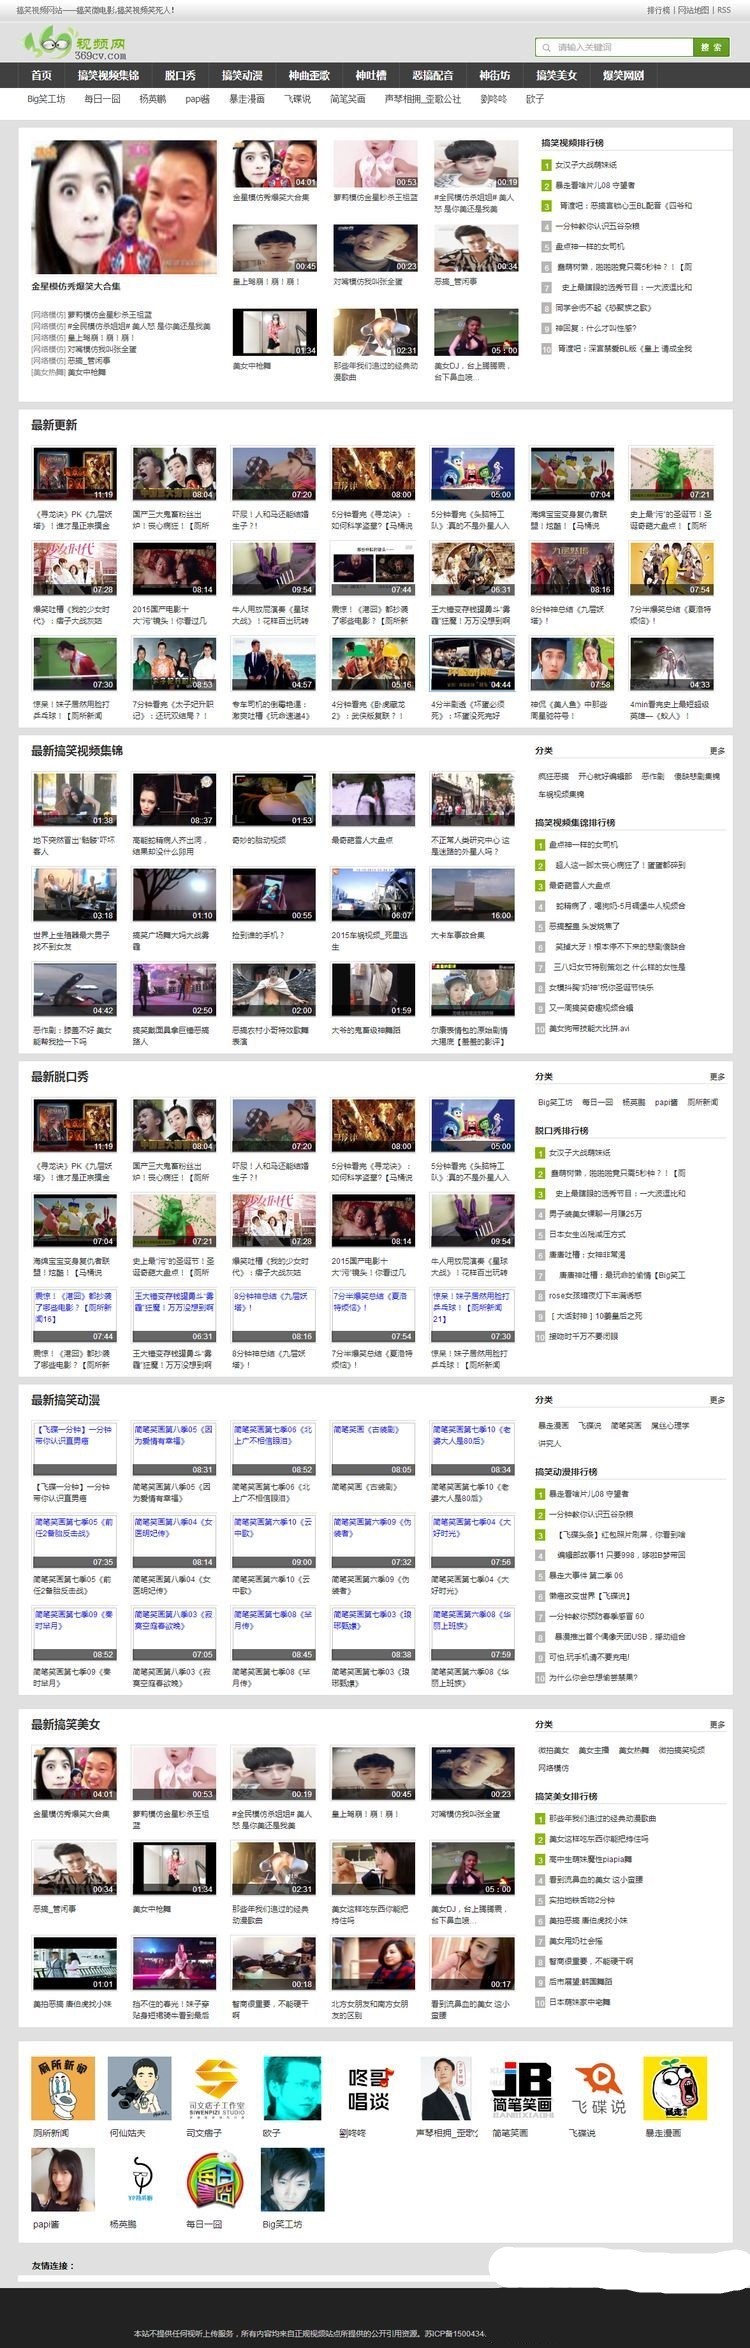This screenshot has width=750, height=2348.
Task: Select 屌丝心理学 category in 动漫 panel
Action: pyautogui.click(x=670, y=1425)
